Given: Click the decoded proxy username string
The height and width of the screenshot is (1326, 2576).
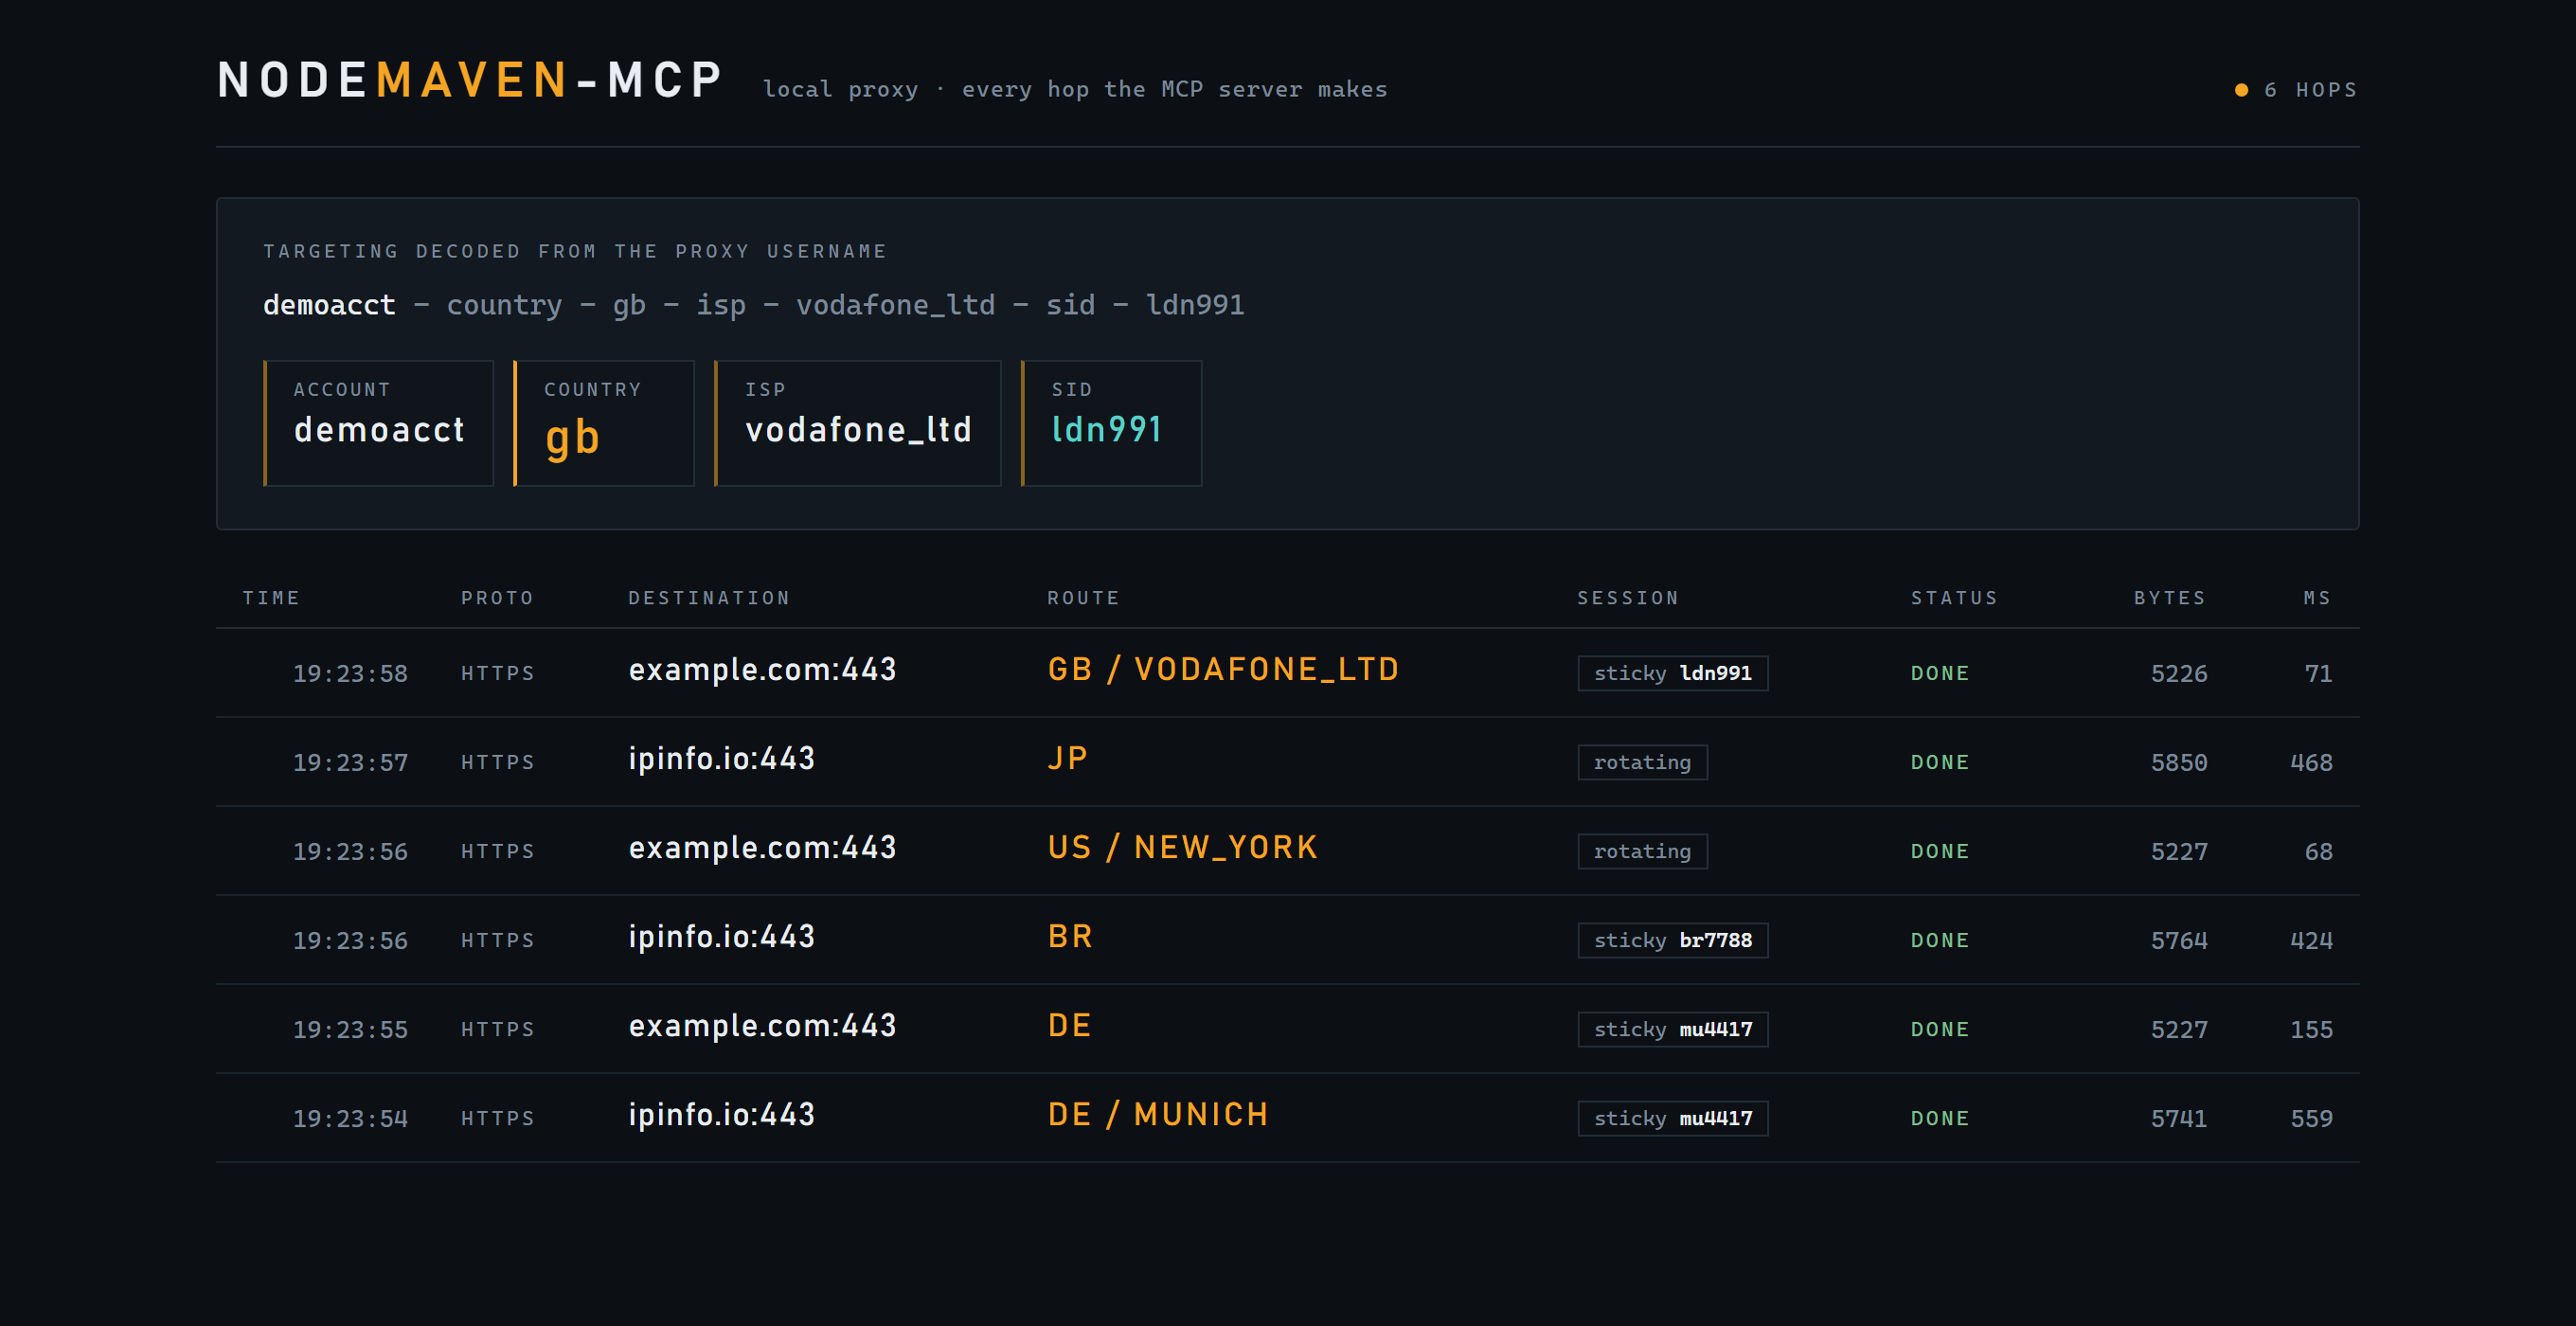Looking at the screenshot, I should pos(753,304).
